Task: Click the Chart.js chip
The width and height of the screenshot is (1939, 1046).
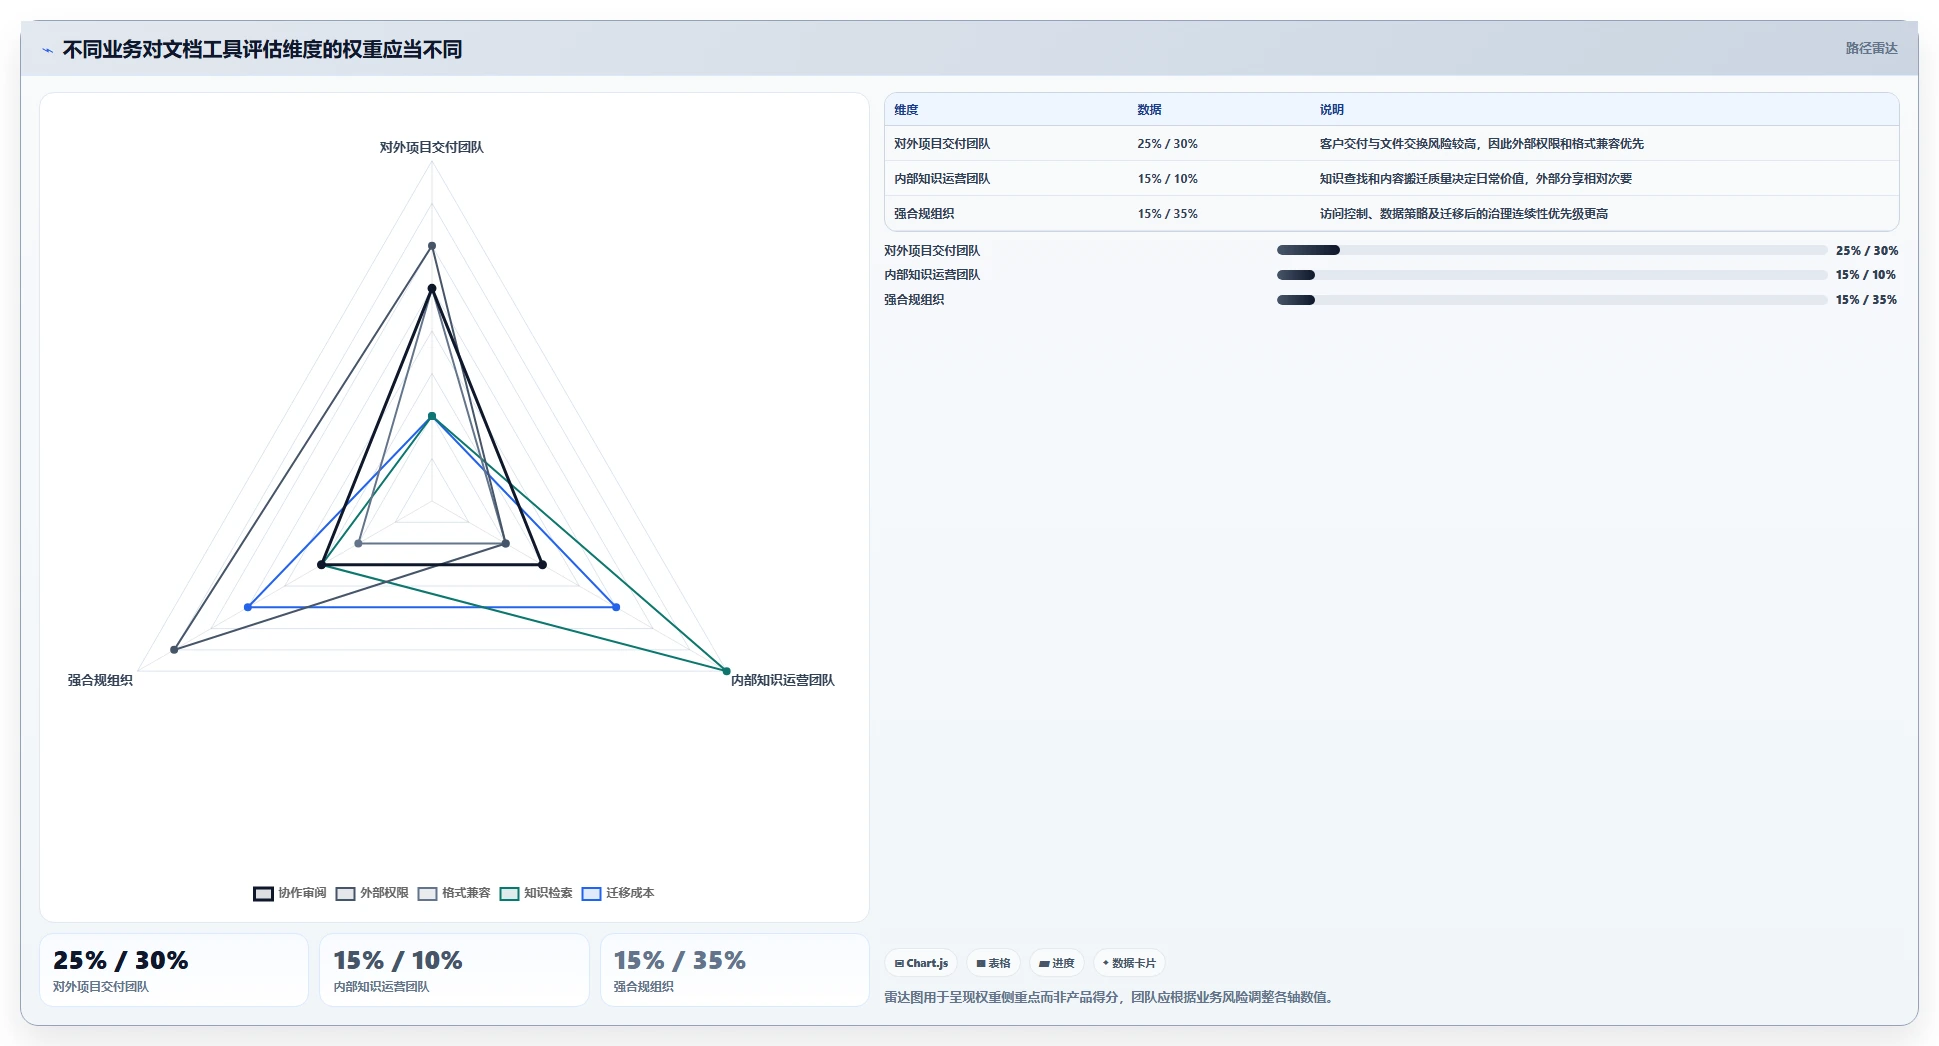Action: point(921,963)
